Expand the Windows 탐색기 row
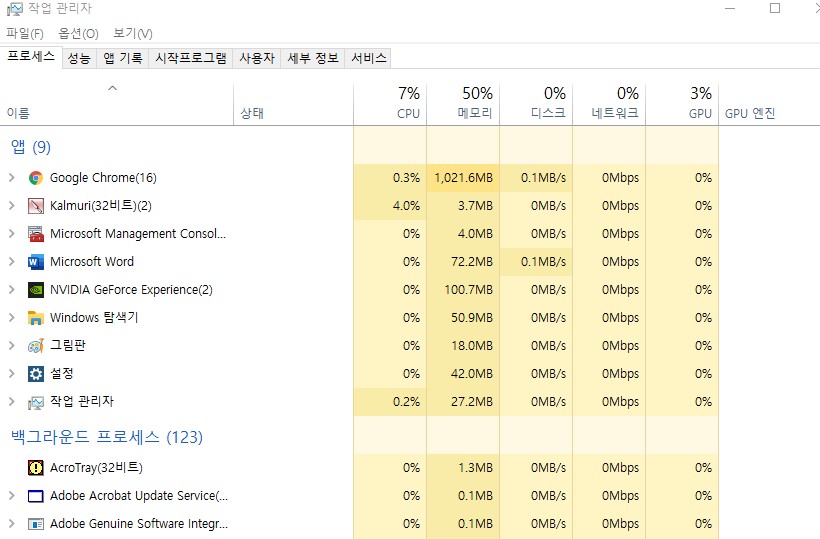This screenshot has width=820, height=539. 12,318
